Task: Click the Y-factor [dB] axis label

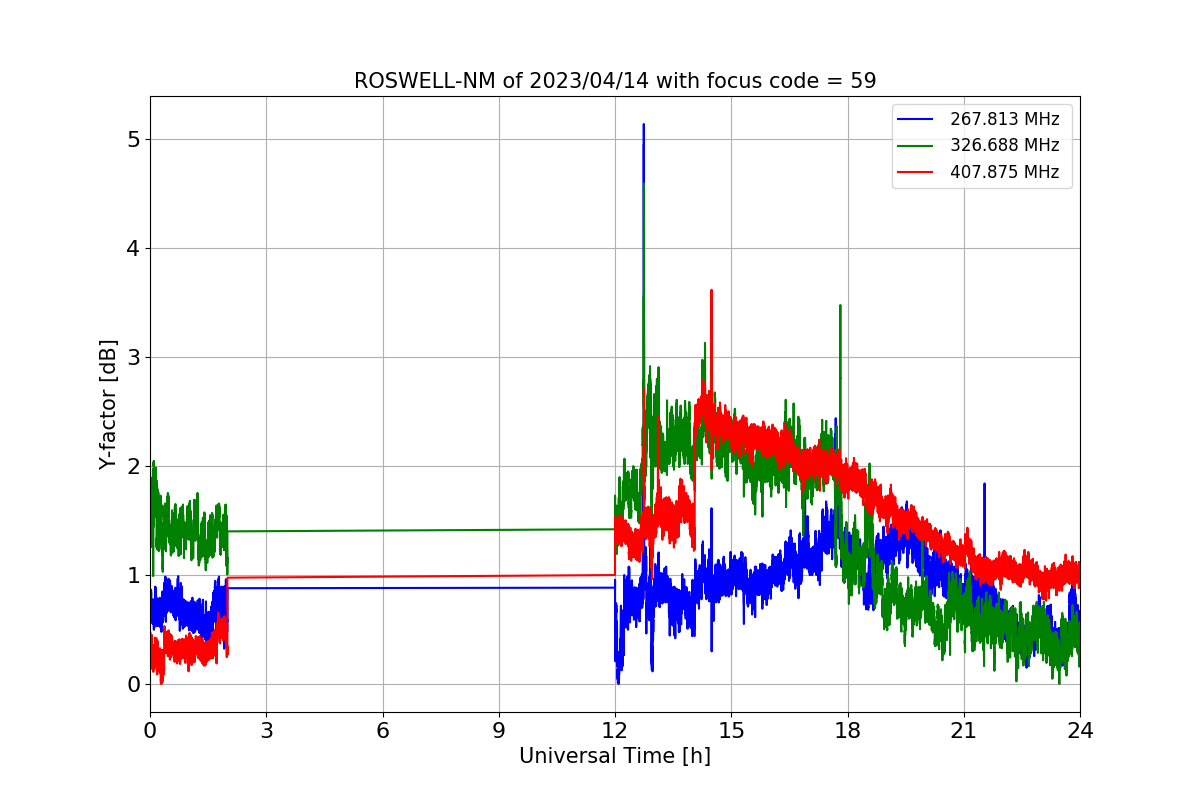Action: point(108,404)
